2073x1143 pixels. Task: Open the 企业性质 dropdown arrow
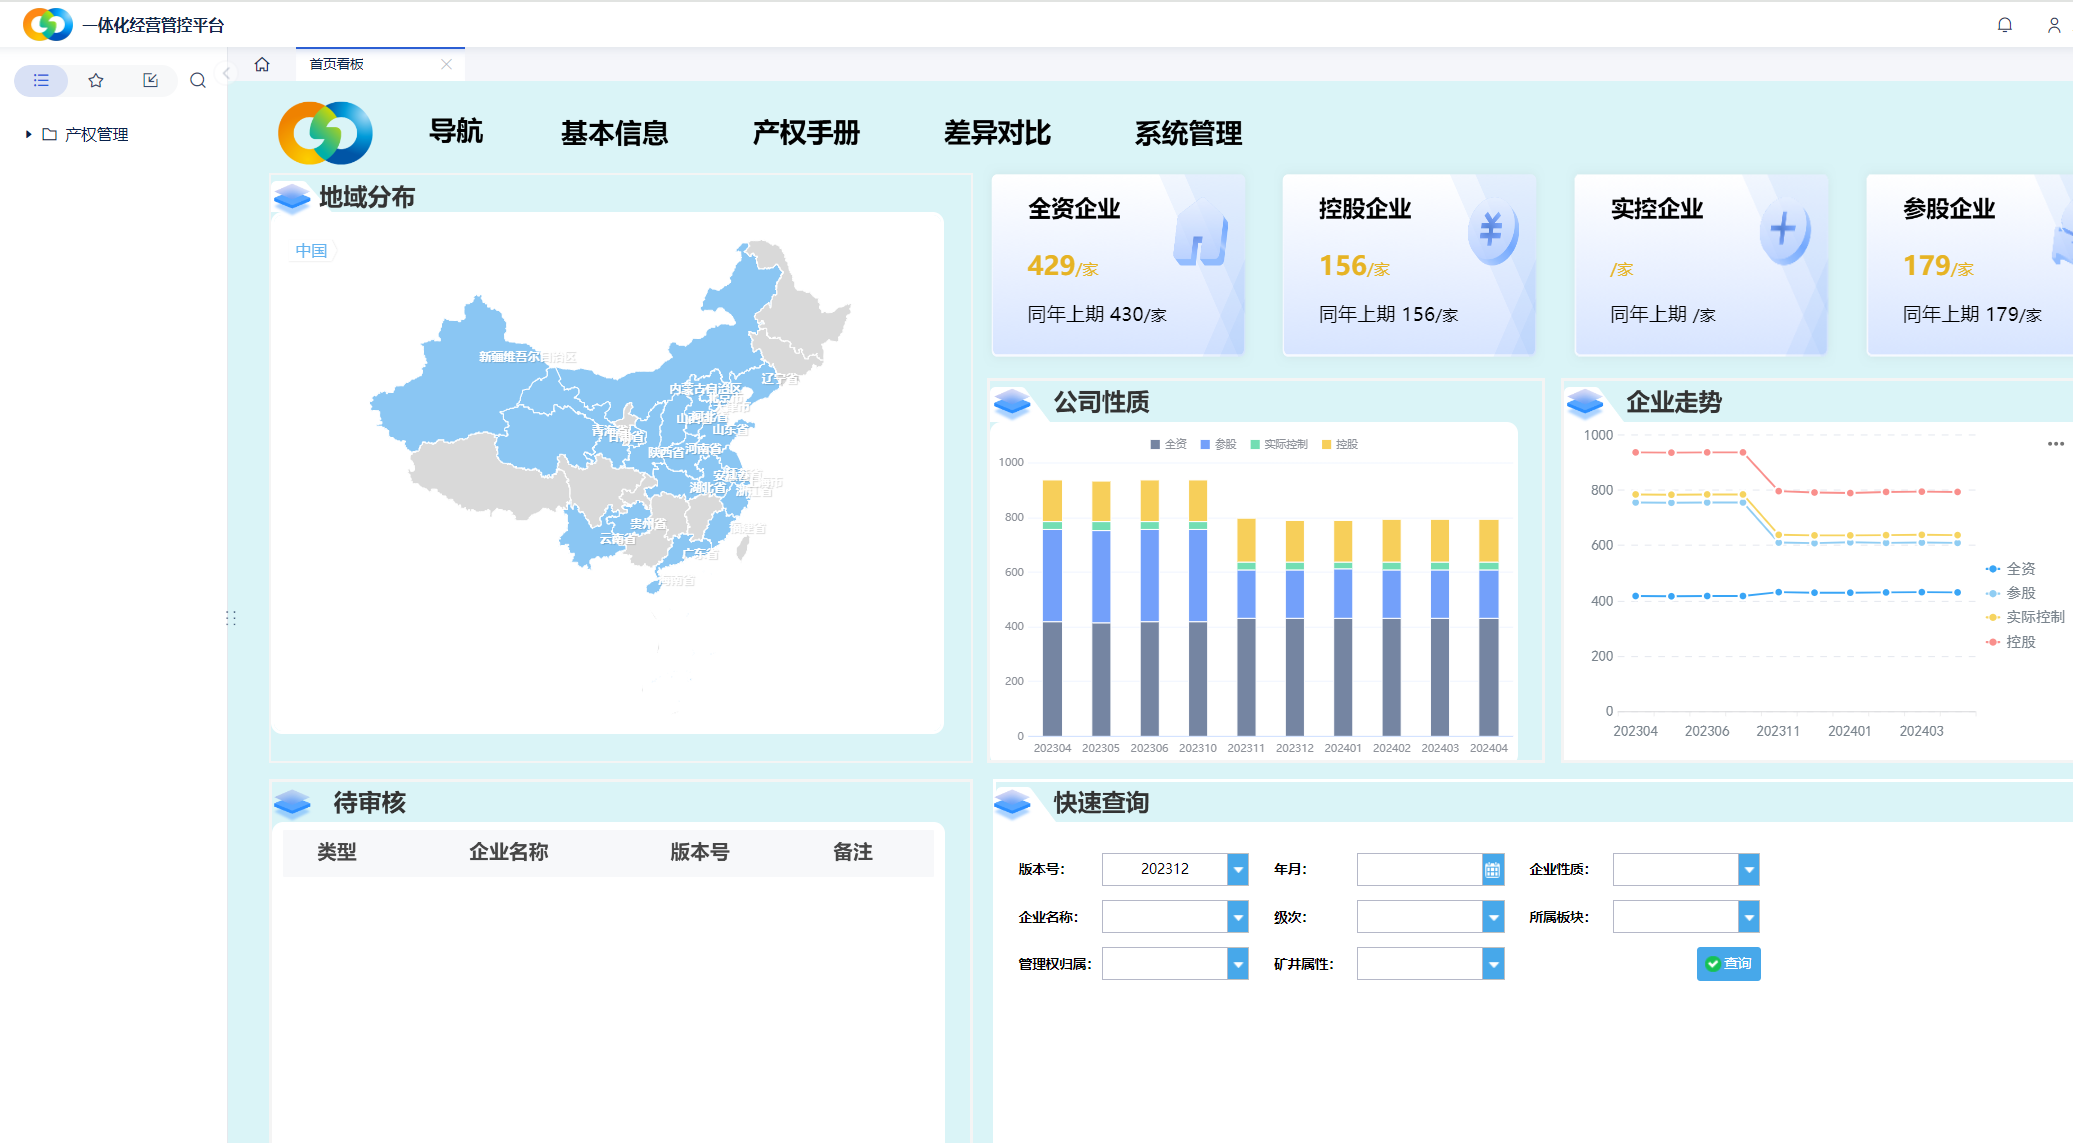coord(1748,870)
